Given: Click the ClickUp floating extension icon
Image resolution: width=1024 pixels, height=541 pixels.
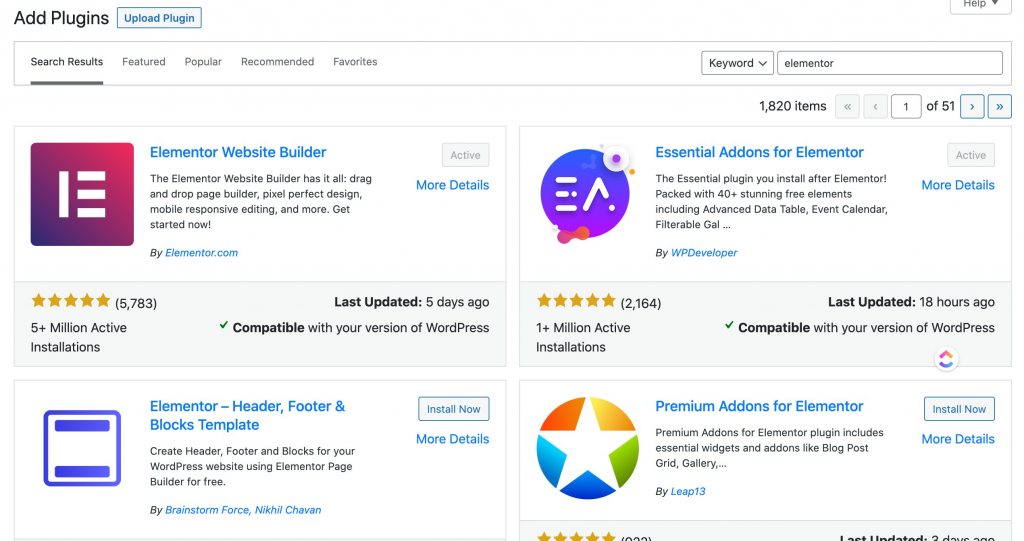Looking at the screenshot, I should 946,359.
